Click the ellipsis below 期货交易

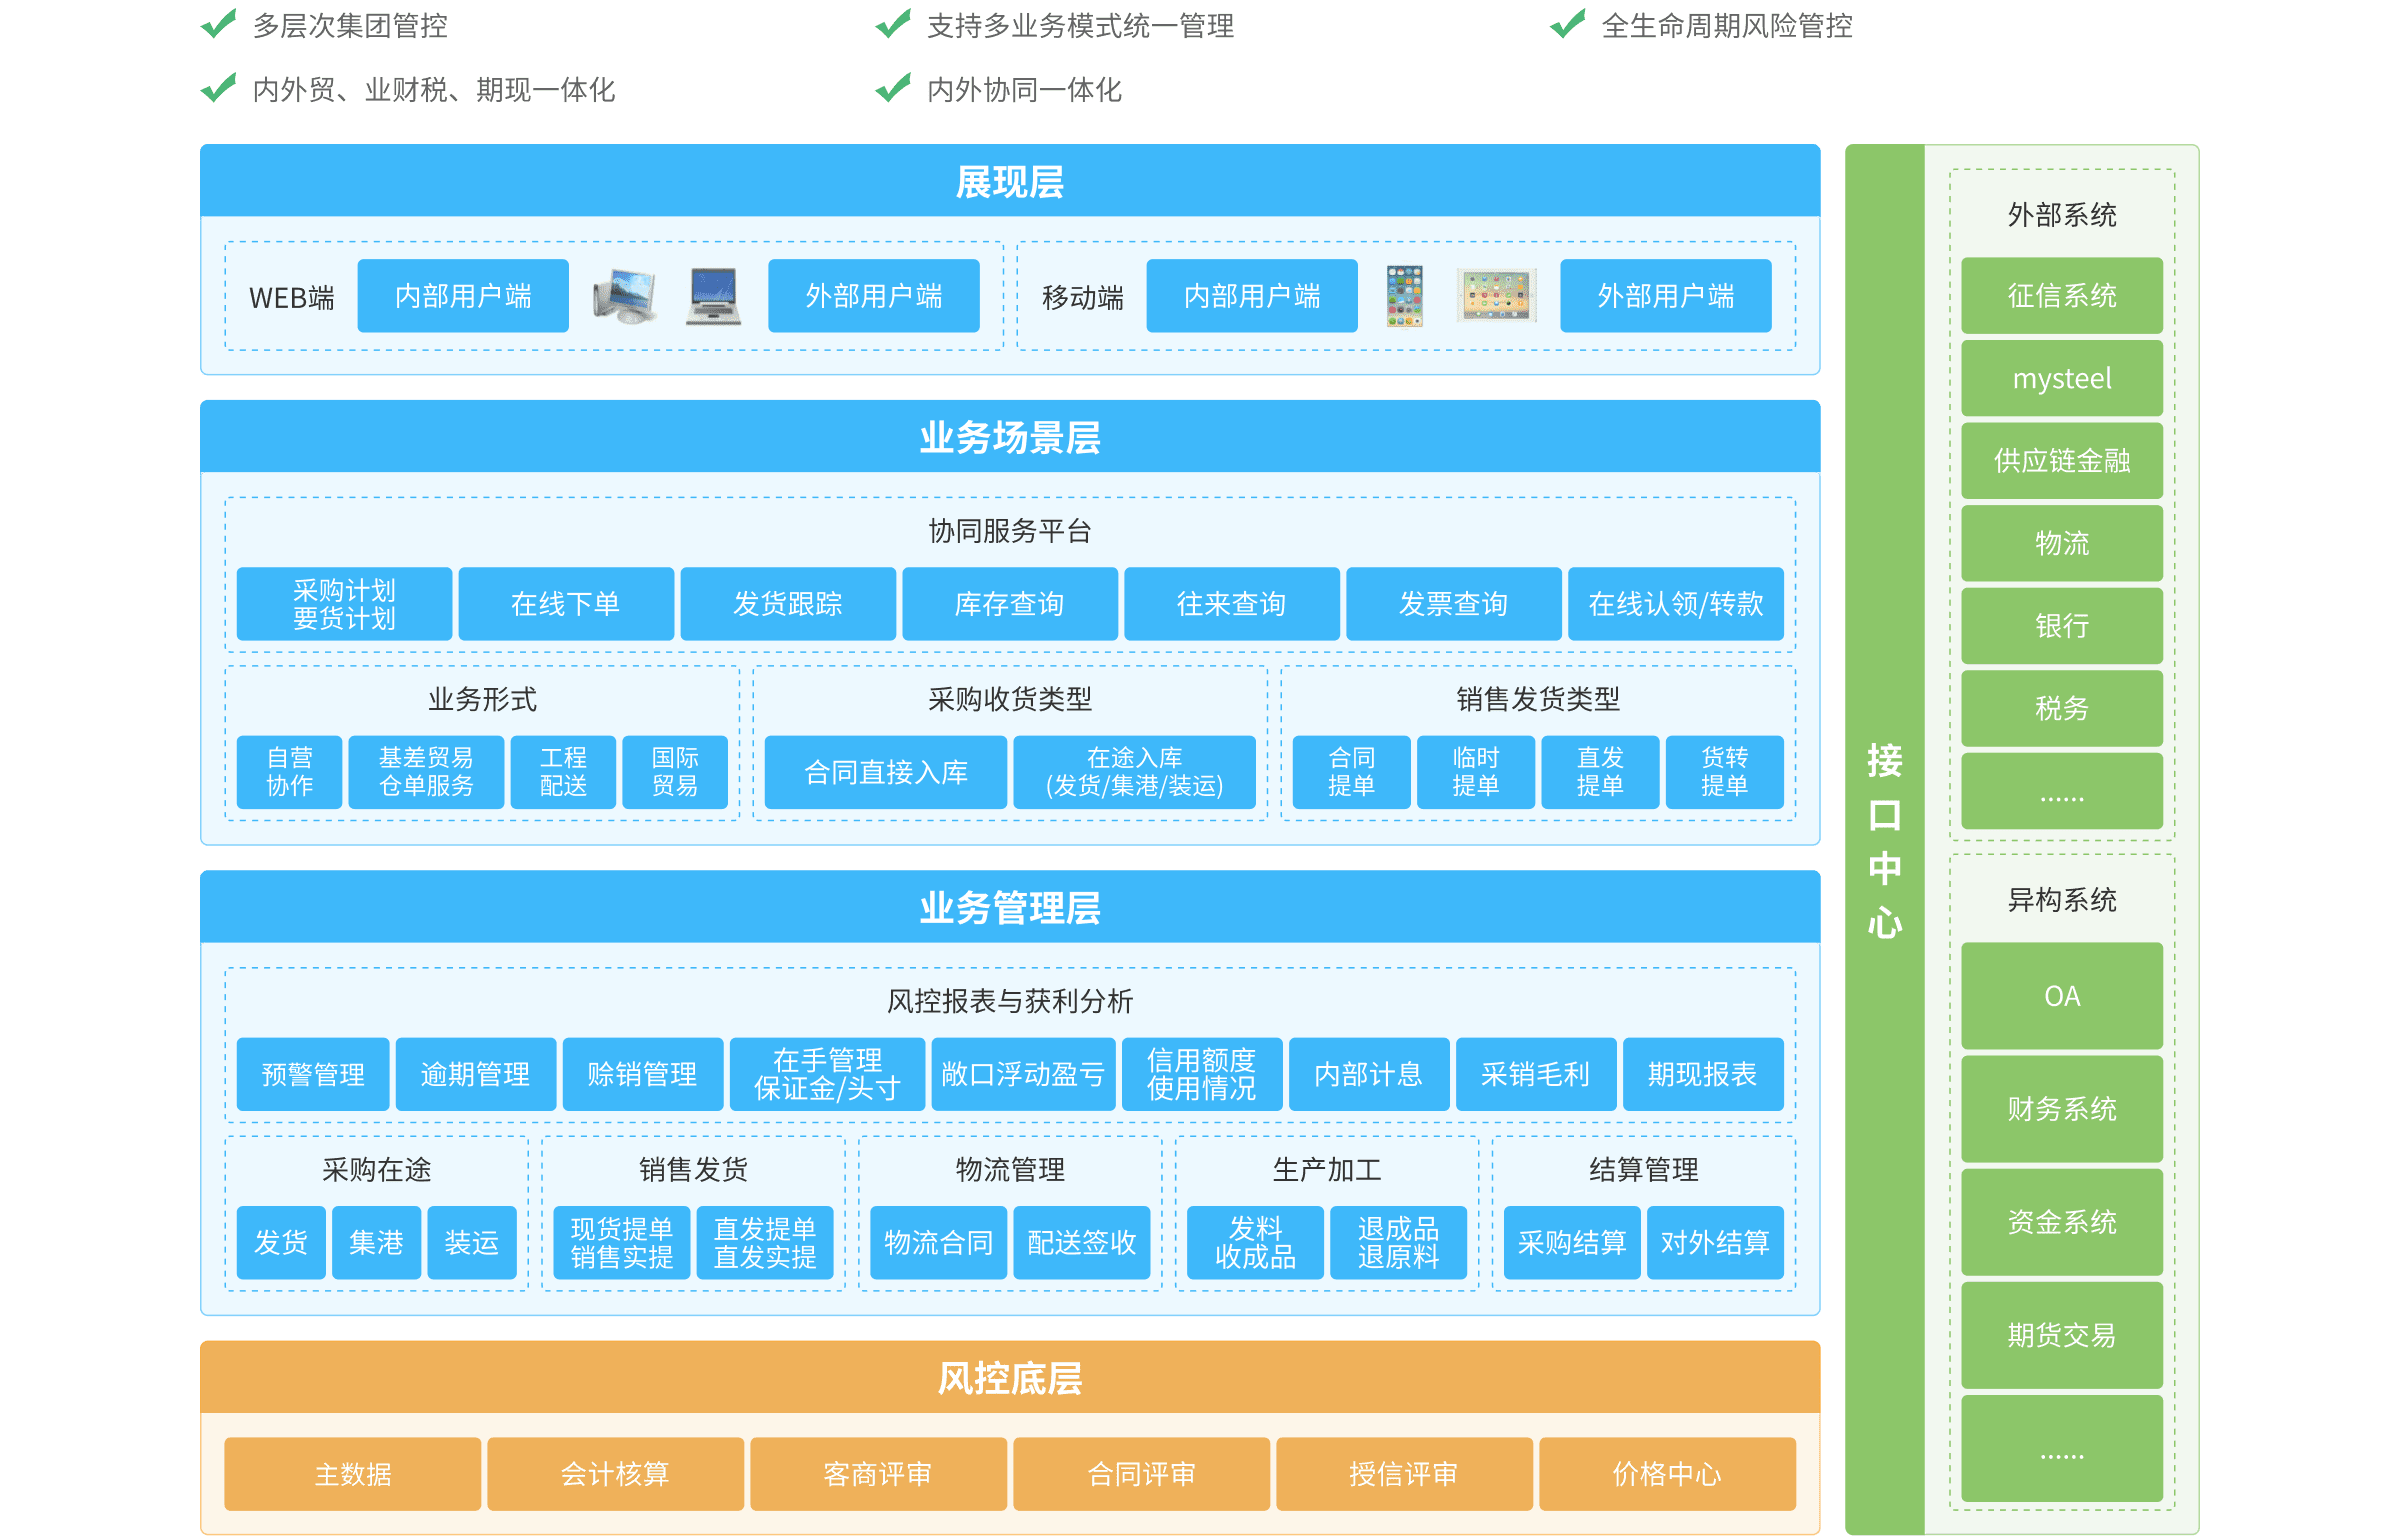point(2062,1455)
